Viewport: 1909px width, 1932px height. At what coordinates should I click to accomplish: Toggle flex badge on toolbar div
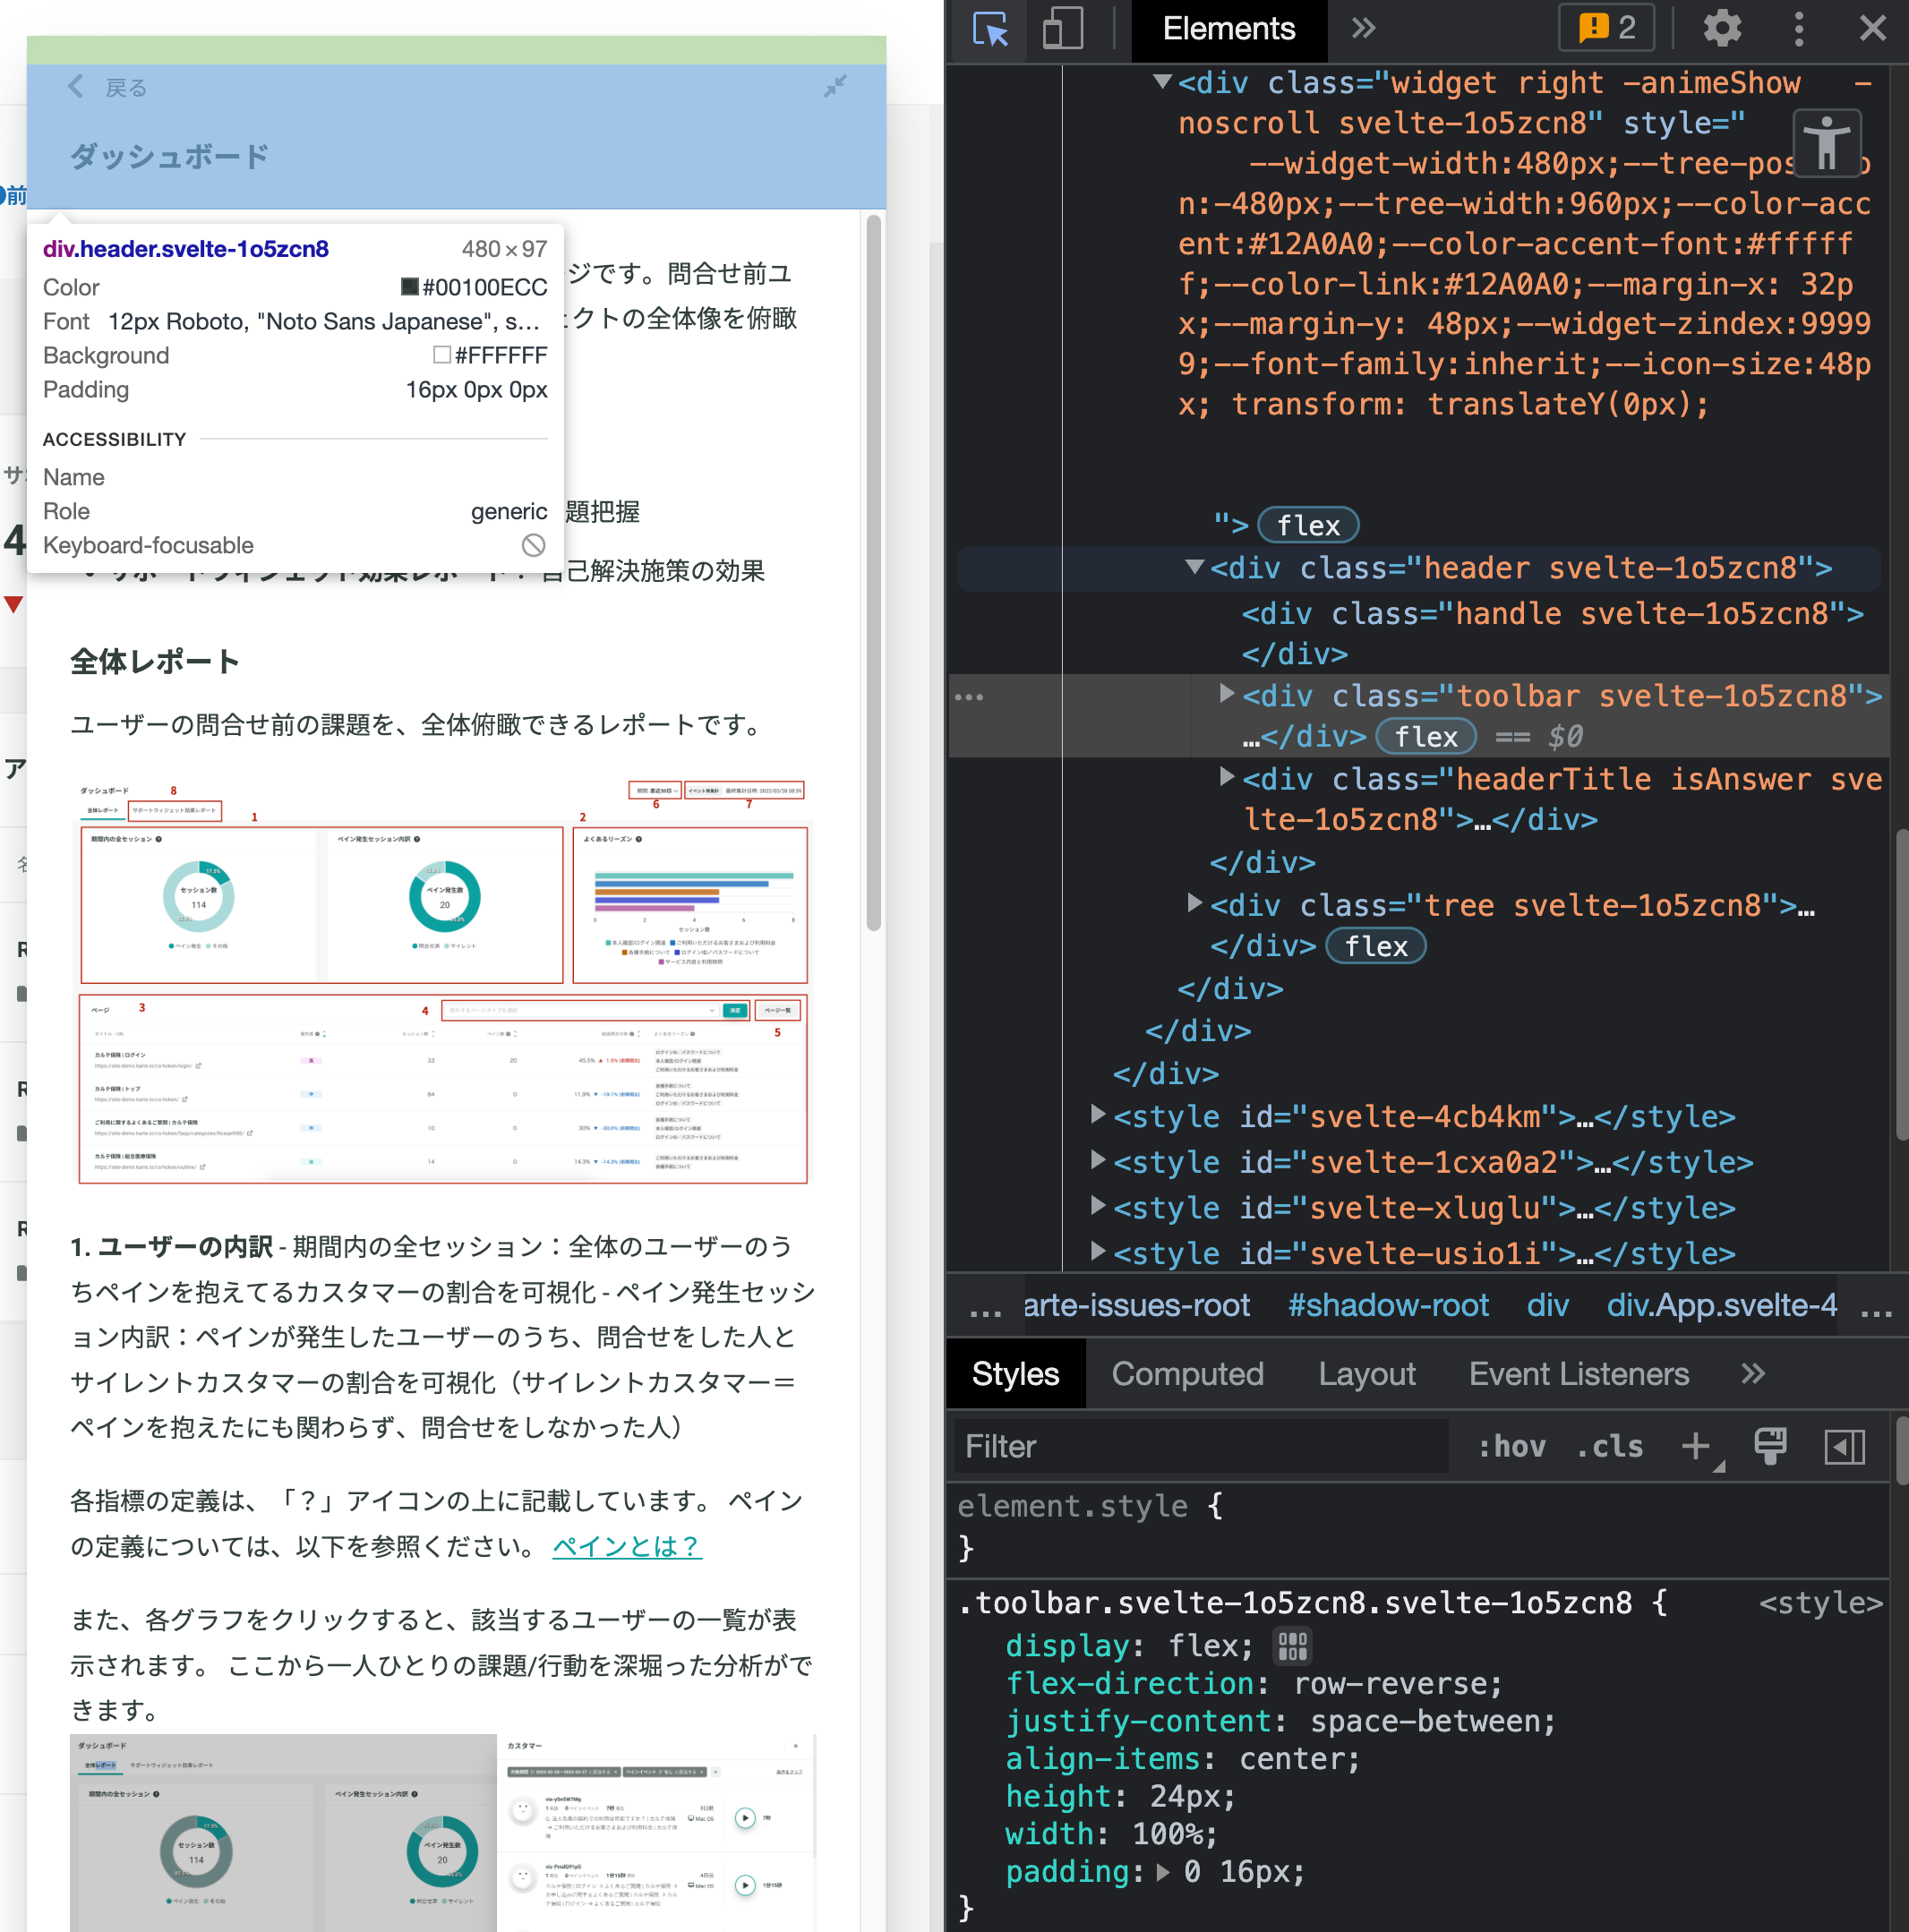click(1426, 737)
